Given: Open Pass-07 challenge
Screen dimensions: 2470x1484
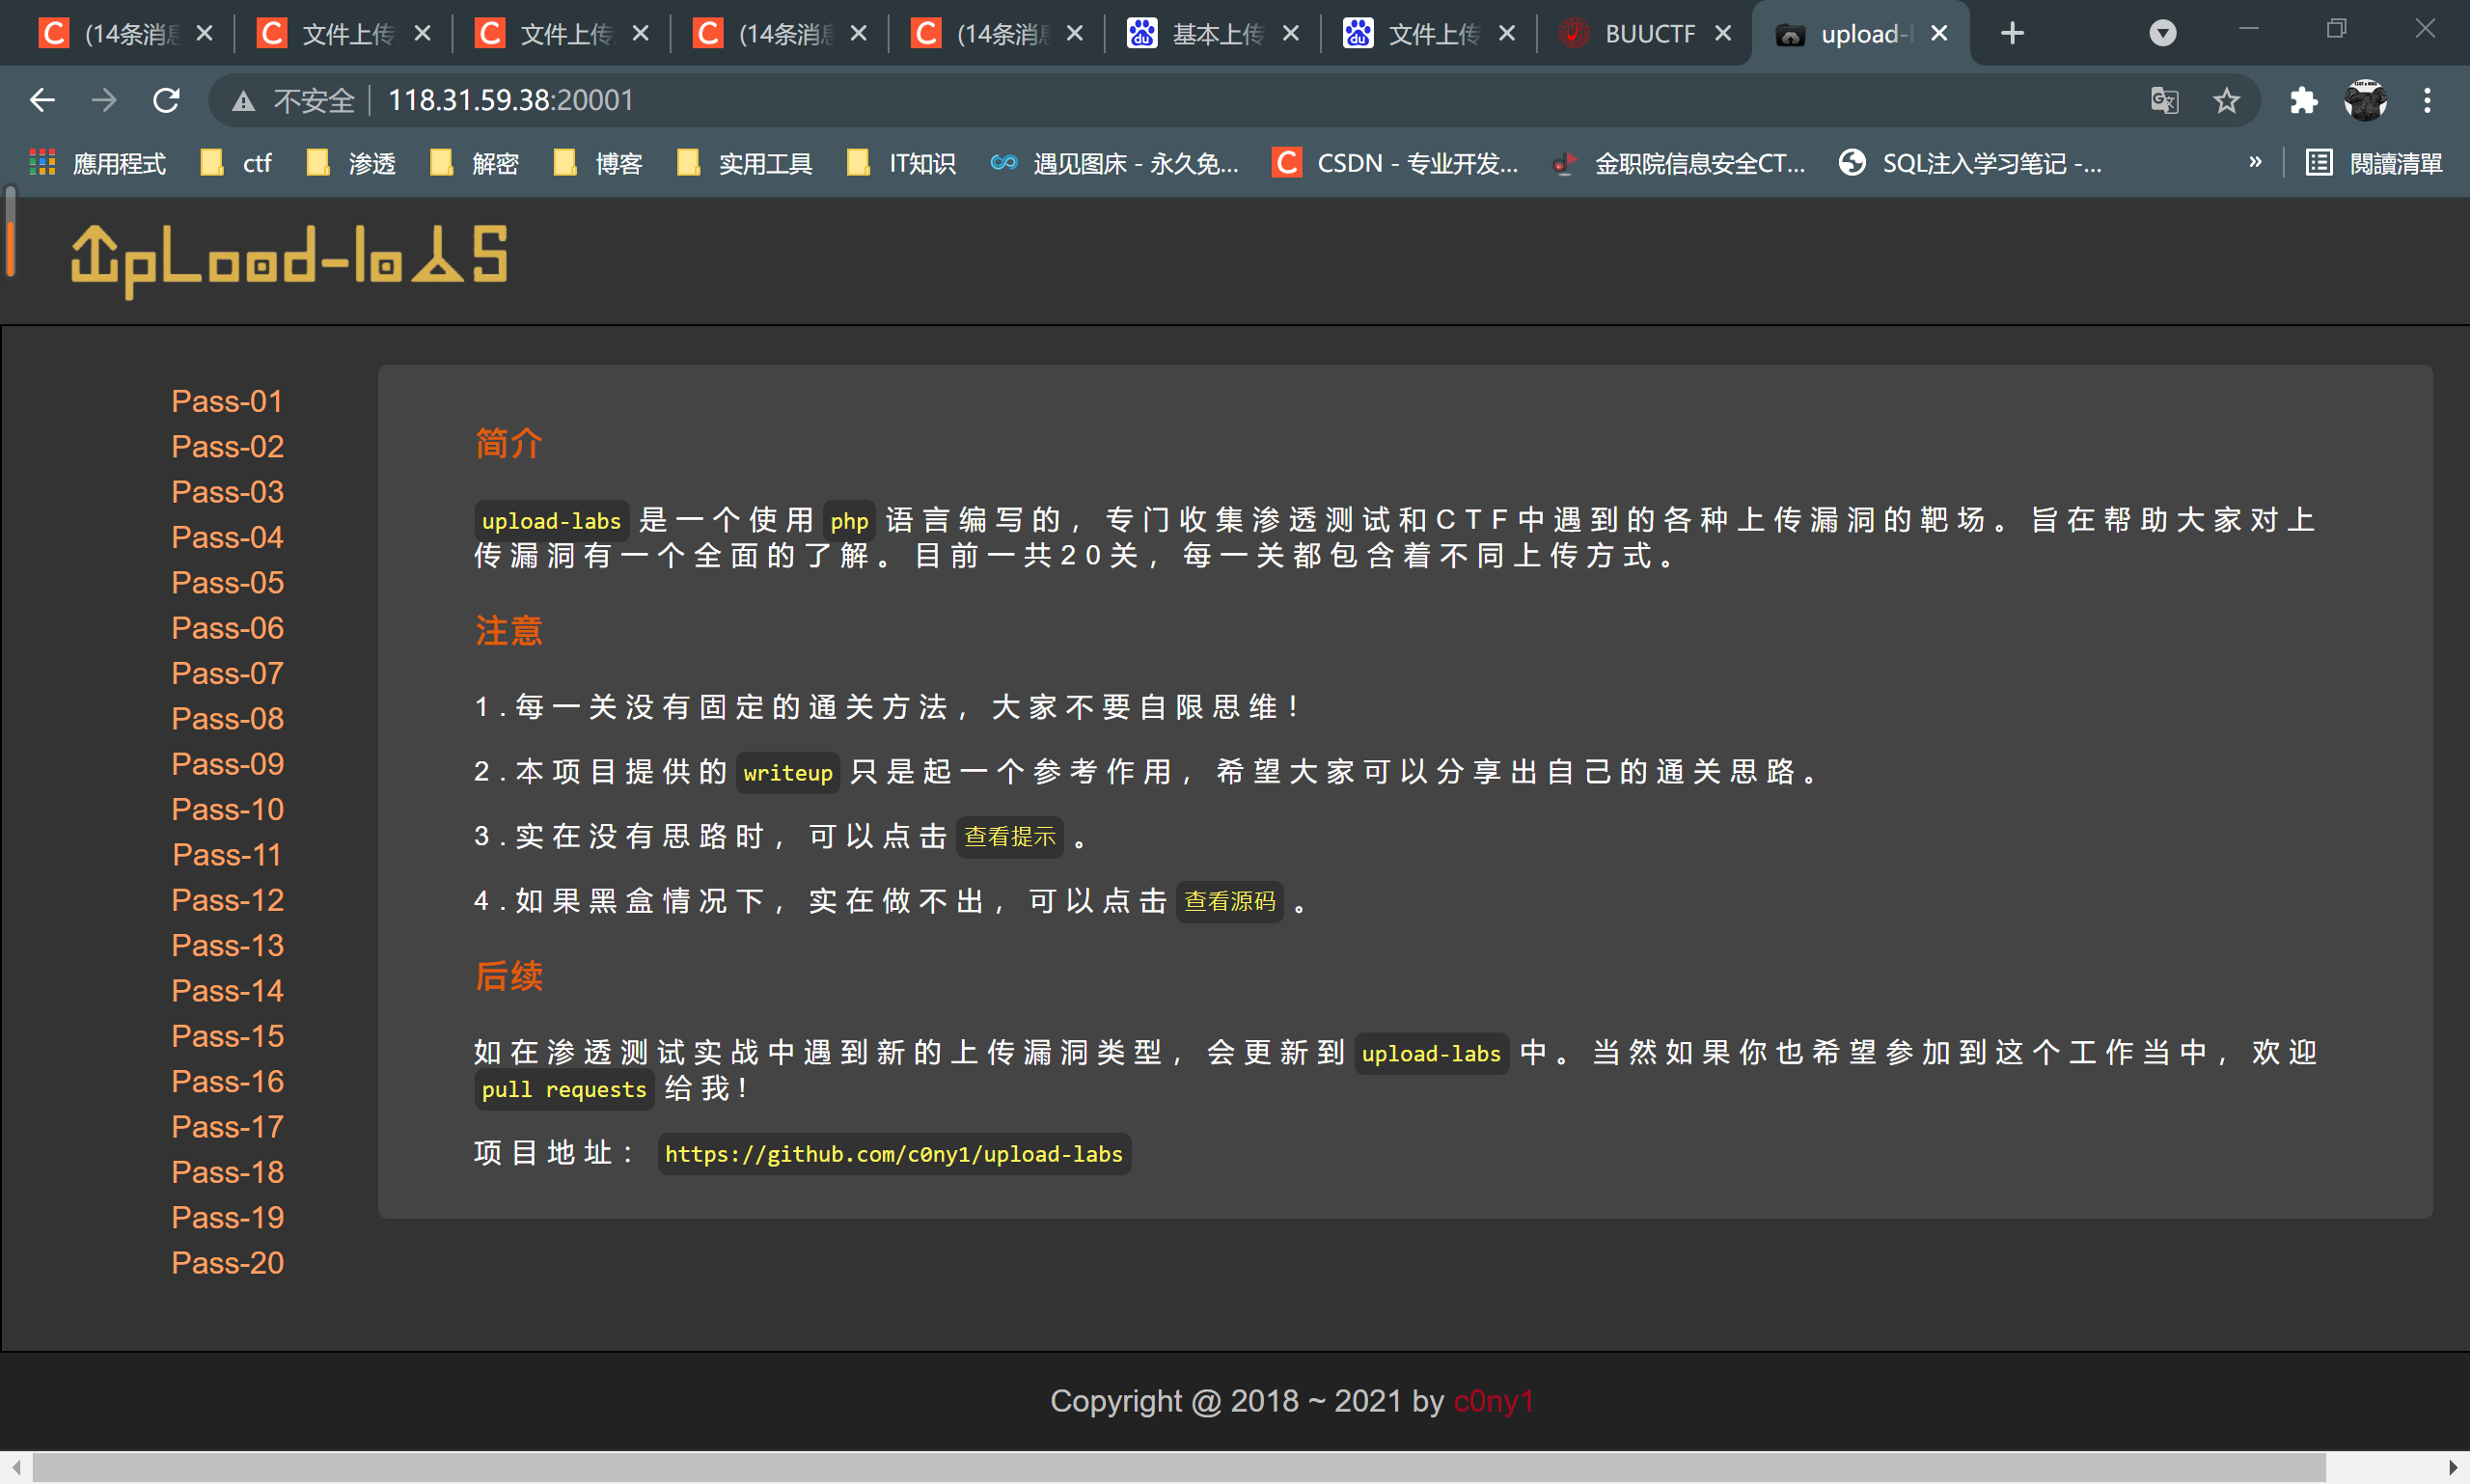Looking at the screenshot, I should (227, 673).
